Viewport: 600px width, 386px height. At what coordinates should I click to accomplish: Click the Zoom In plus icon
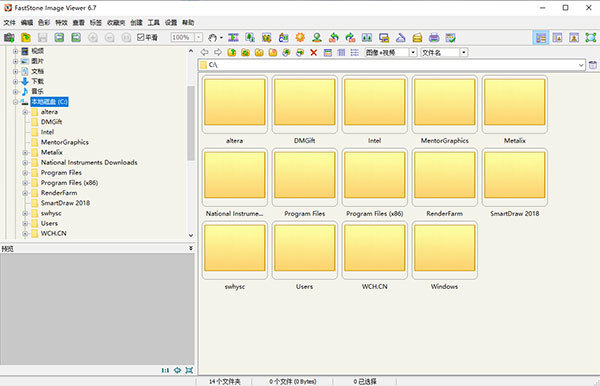[x=93, y=37]
